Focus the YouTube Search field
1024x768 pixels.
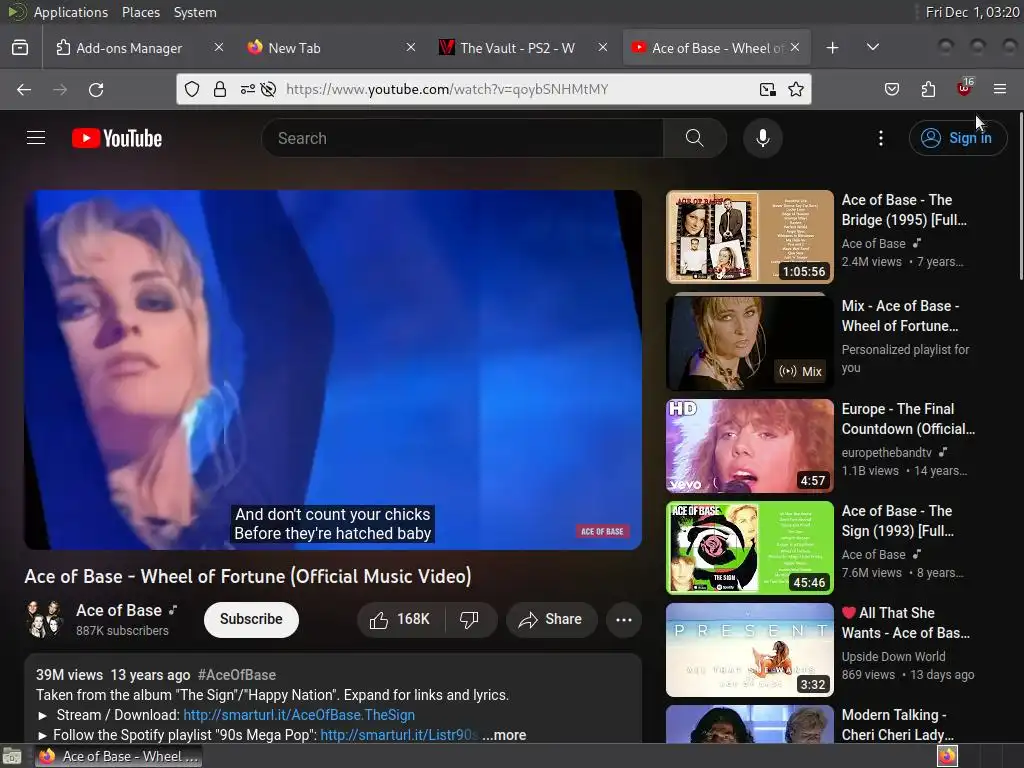click(462, 138)
